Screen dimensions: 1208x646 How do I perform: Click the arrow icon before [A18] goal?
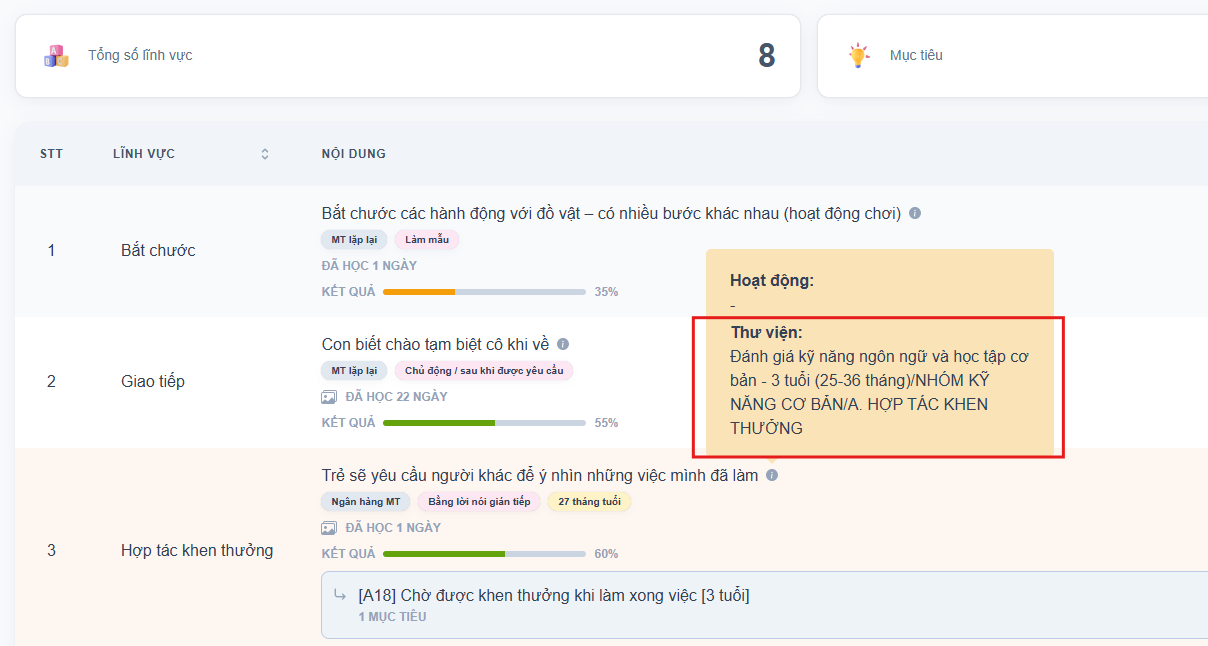point(340,596)
